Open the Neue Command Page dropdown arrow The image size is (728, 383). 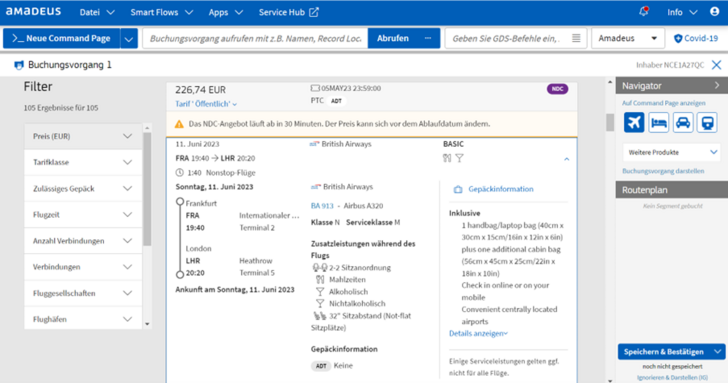(129, 39)
